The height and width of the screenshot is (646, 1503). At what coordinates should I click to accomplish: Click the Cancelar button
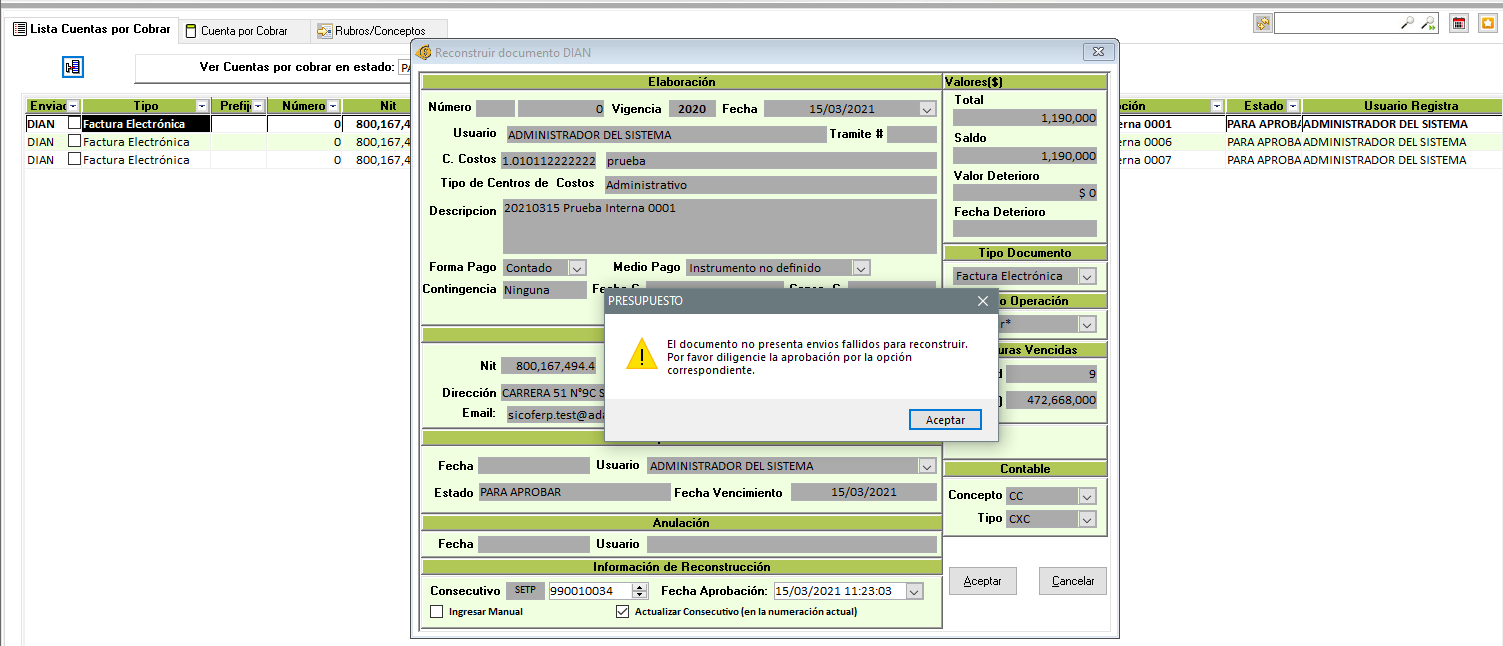click(1072, 581)
